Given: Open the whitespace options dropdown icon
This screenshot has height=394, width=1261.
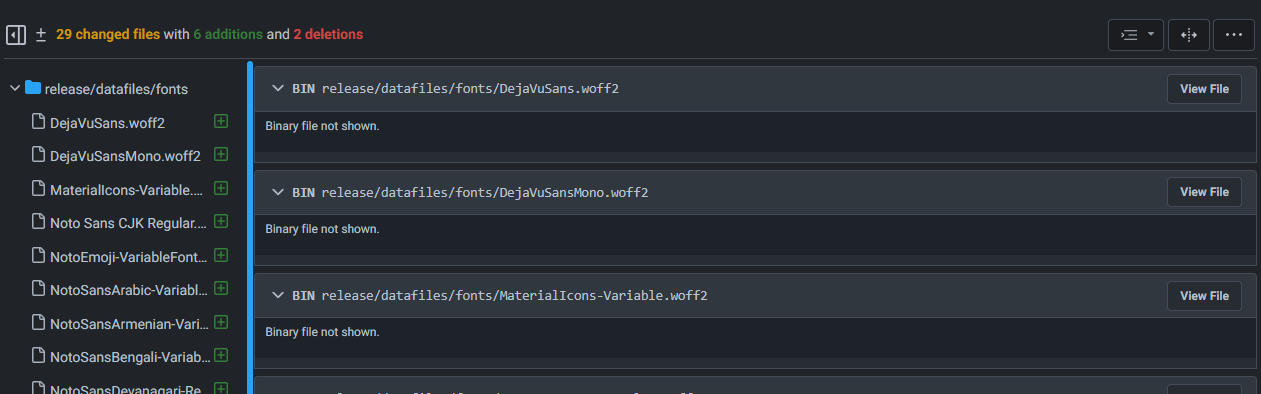Looking at the screenshot, I should point(1135,34).
